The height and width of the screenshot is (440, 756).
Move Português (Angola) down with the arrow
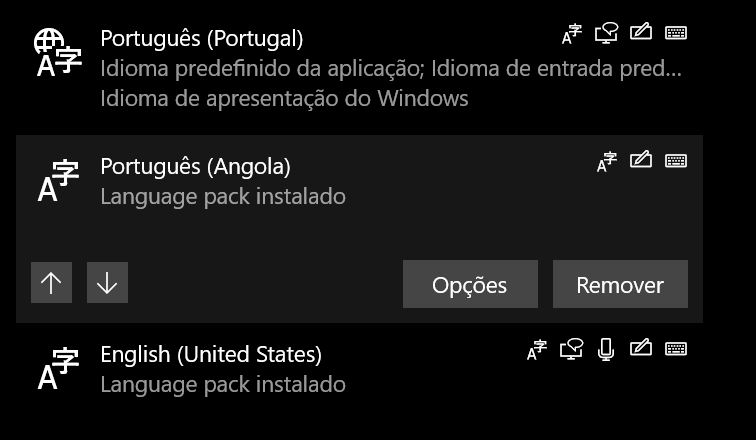(x=107, y=284)
